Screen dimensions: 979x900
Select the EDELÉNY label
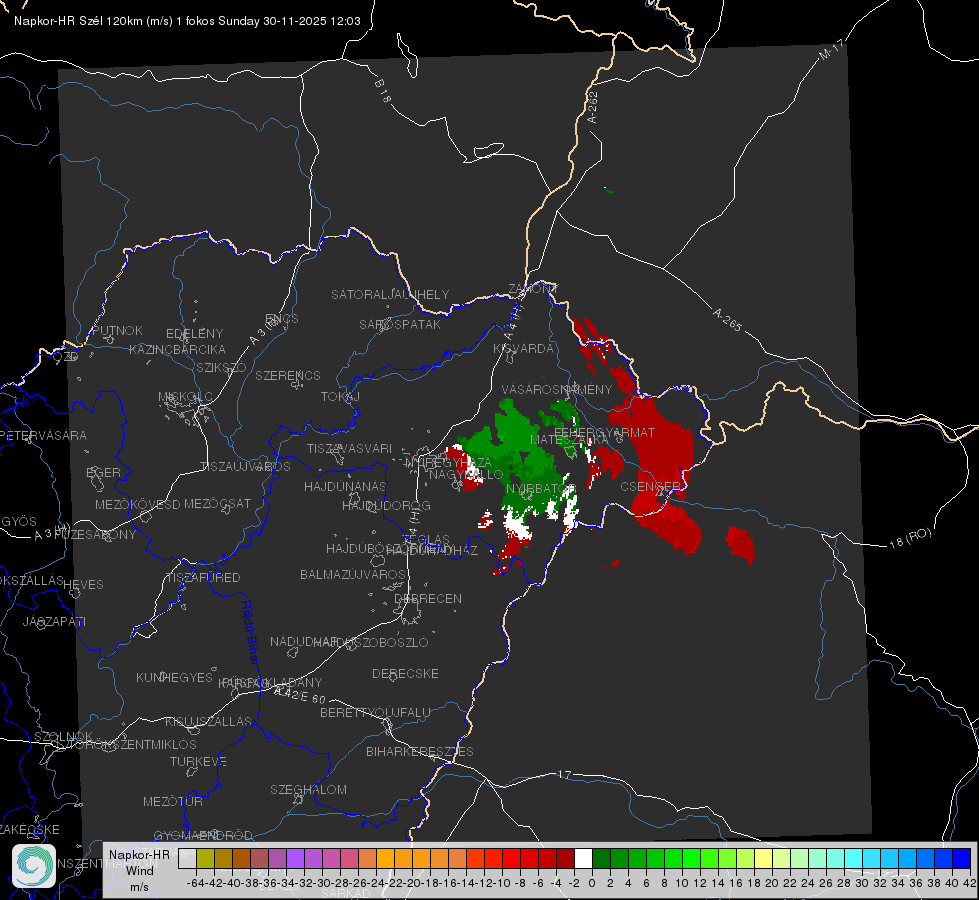(x=194, y=334)
